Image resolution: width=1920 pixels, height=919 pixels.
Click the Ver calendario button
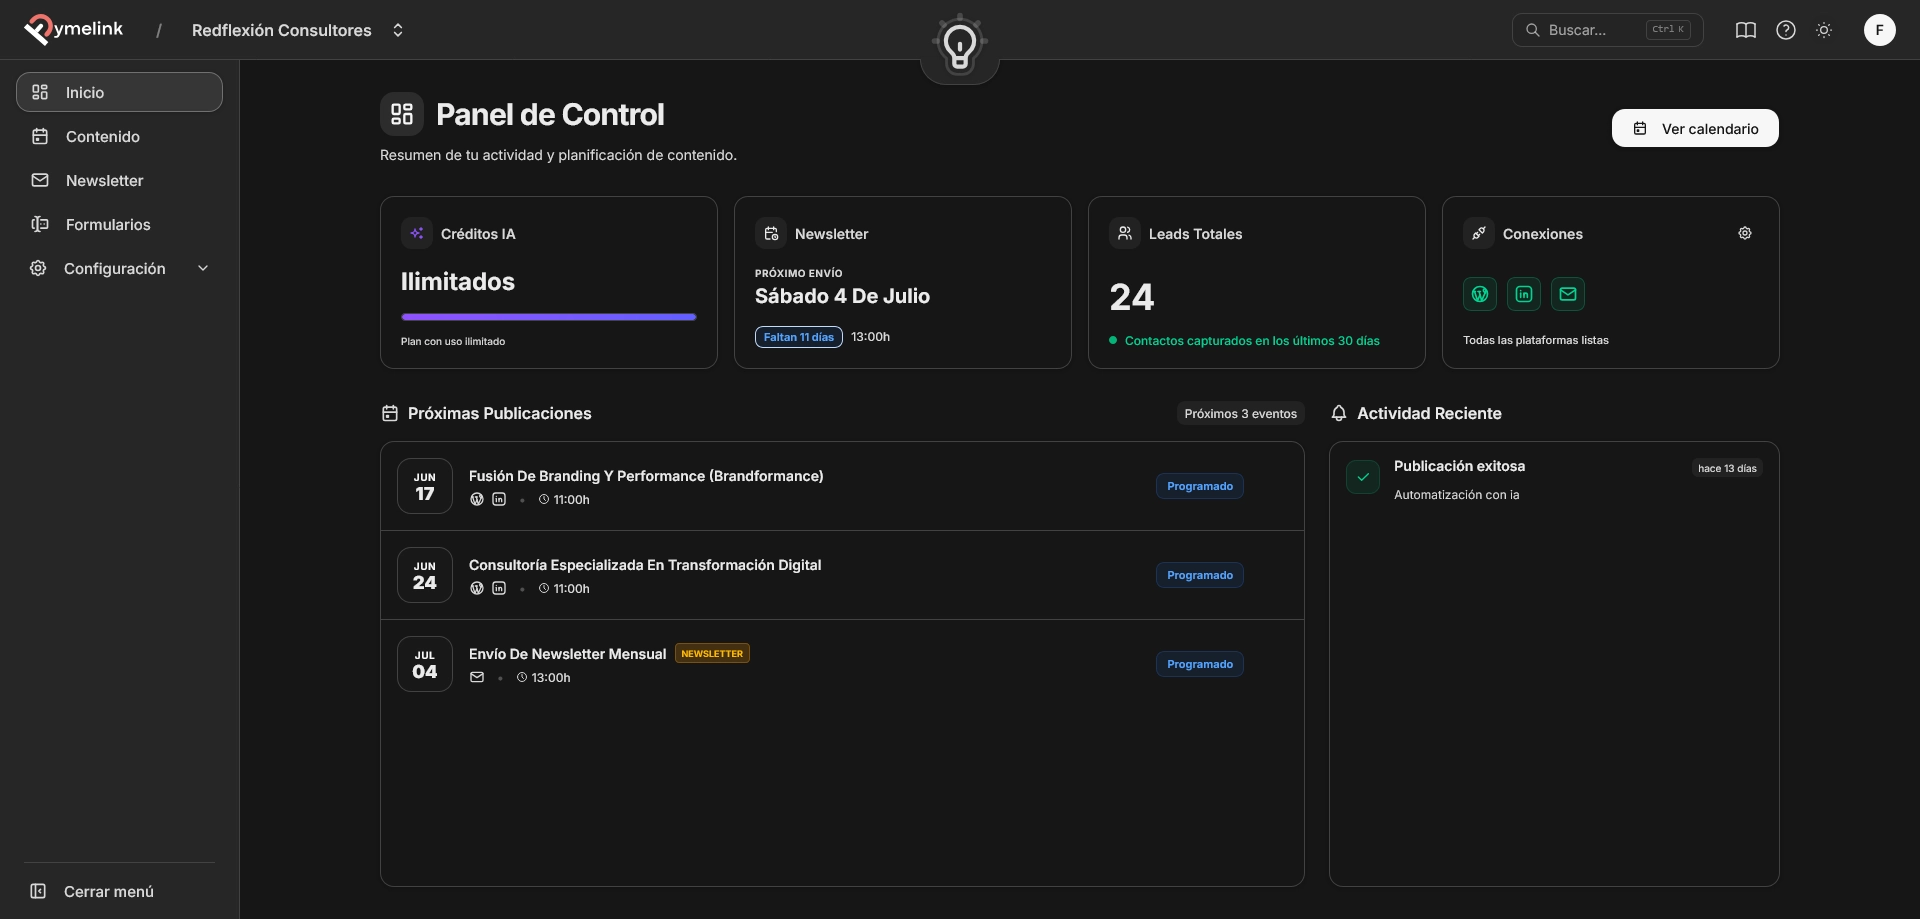(x=1695, y=128)
